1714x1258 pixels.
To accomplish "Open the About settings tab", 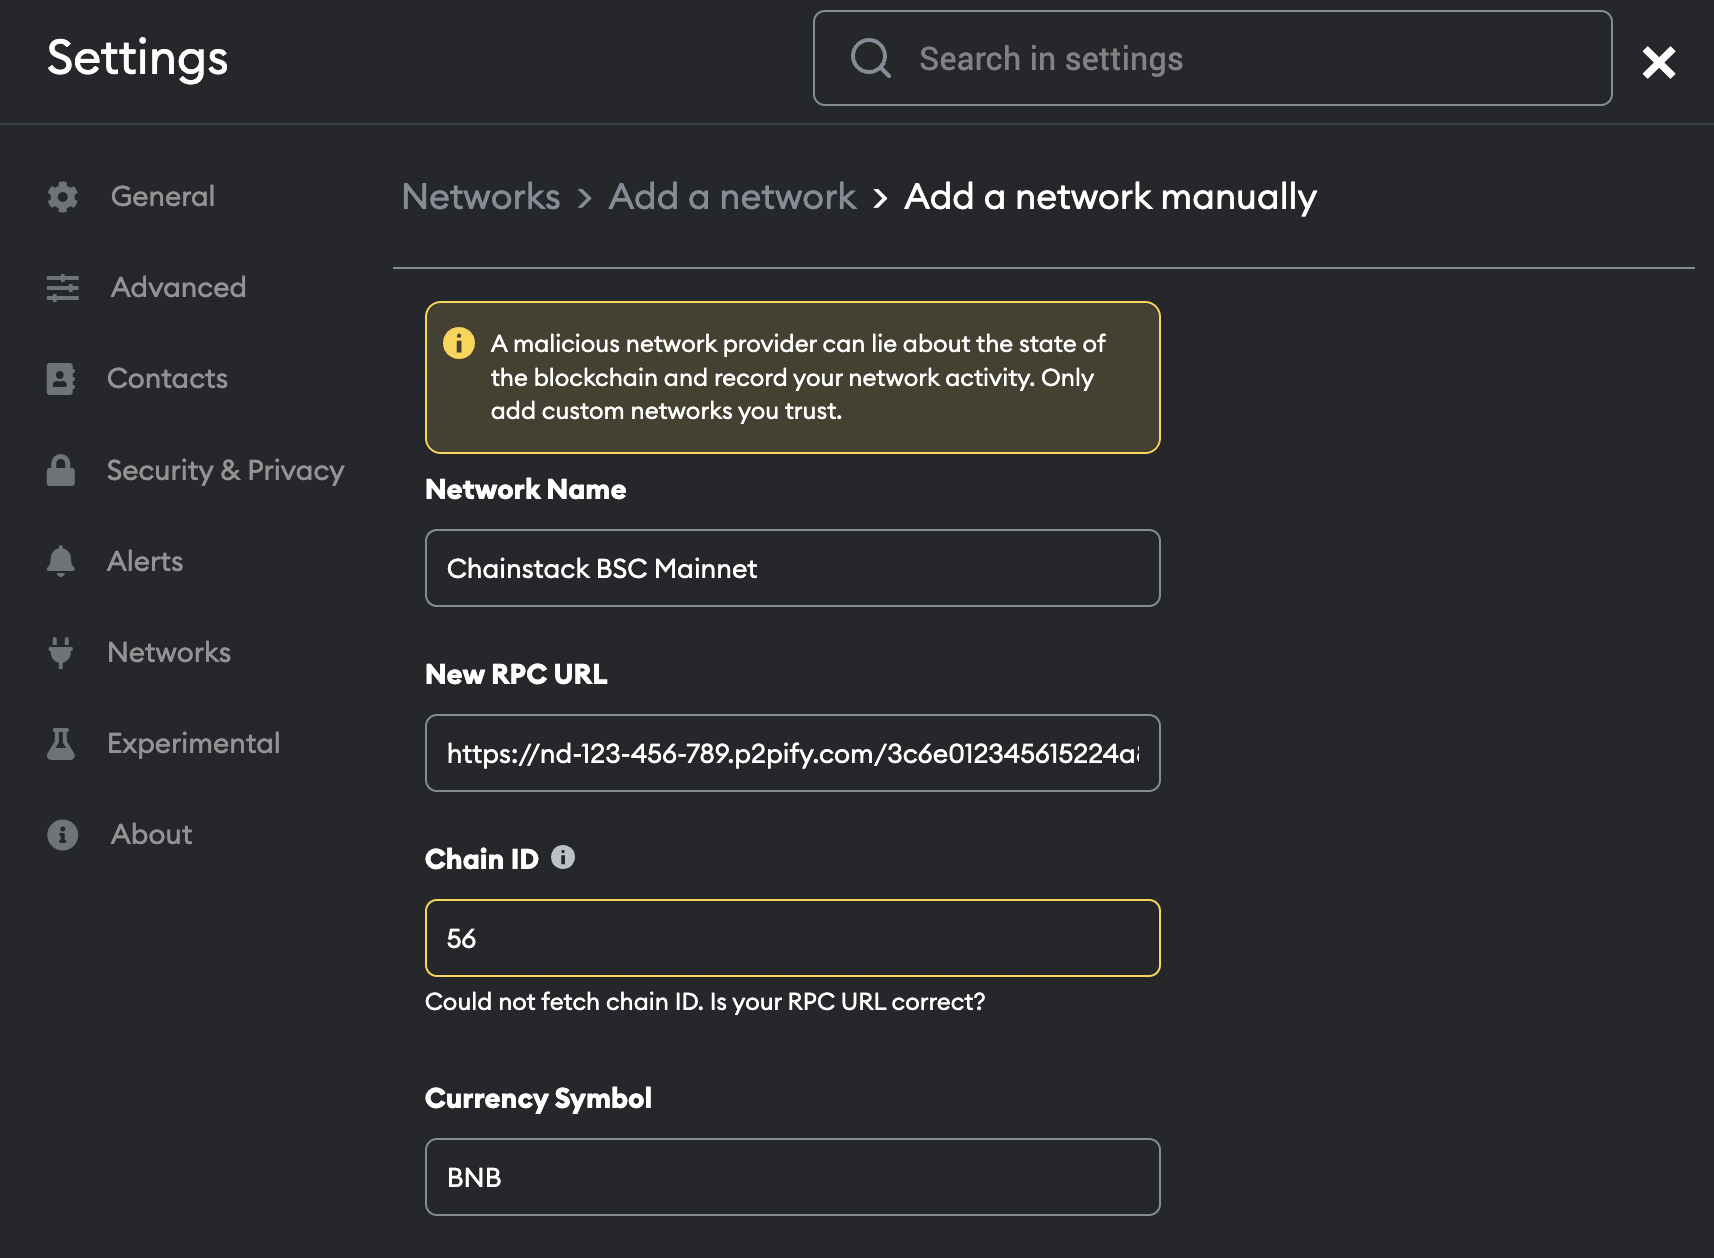I will click(151, 834).
